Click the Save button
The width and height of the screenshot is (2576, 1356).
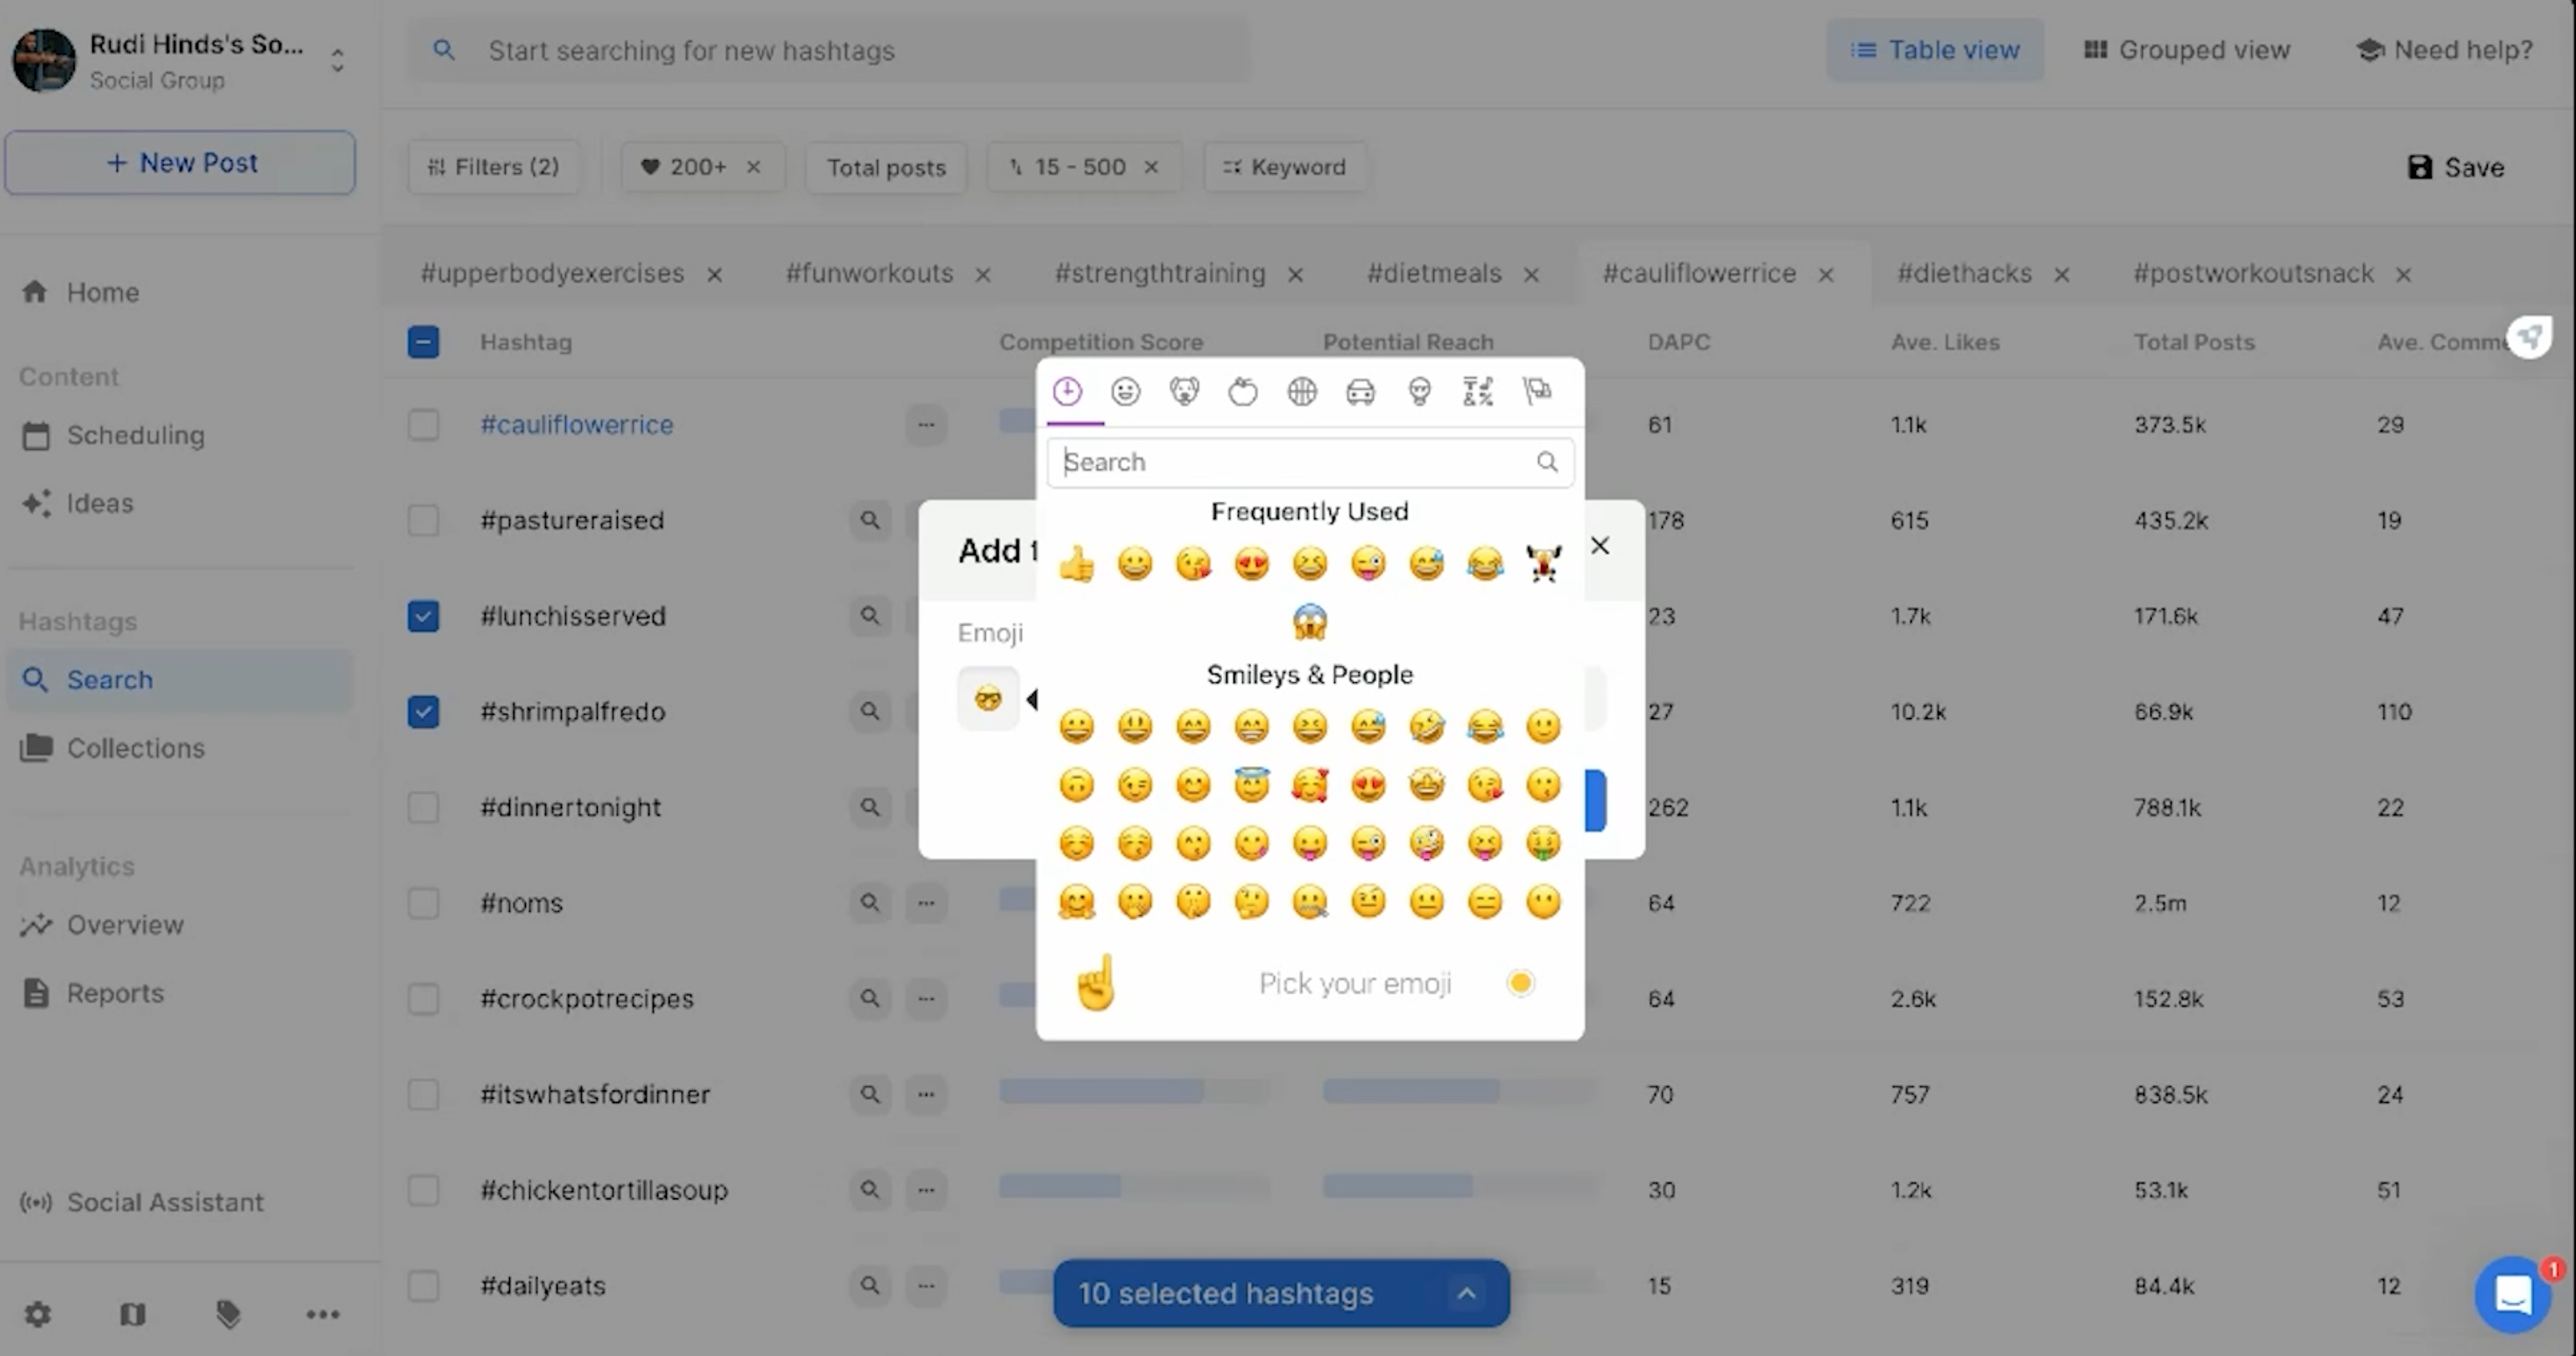[x=2456, y=167]
